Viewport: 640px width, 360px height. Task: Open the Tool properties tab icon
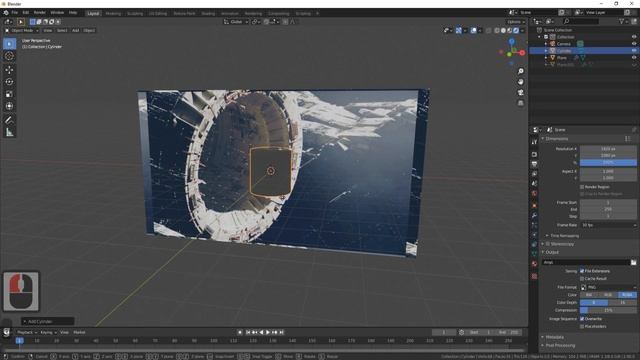coord(534,142)
